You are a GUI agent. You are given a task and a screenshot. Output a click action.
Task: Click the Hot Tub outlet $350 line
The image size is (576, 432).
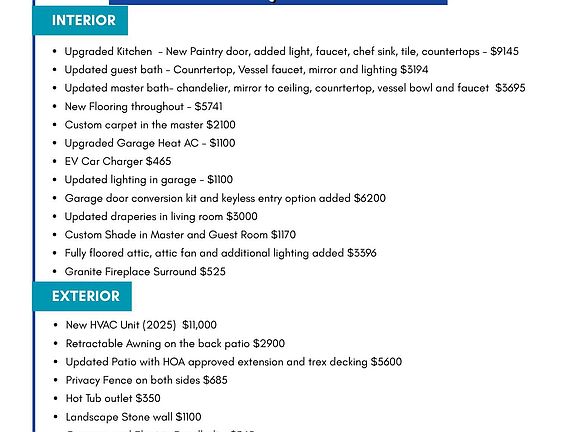[x=113, y=398]
